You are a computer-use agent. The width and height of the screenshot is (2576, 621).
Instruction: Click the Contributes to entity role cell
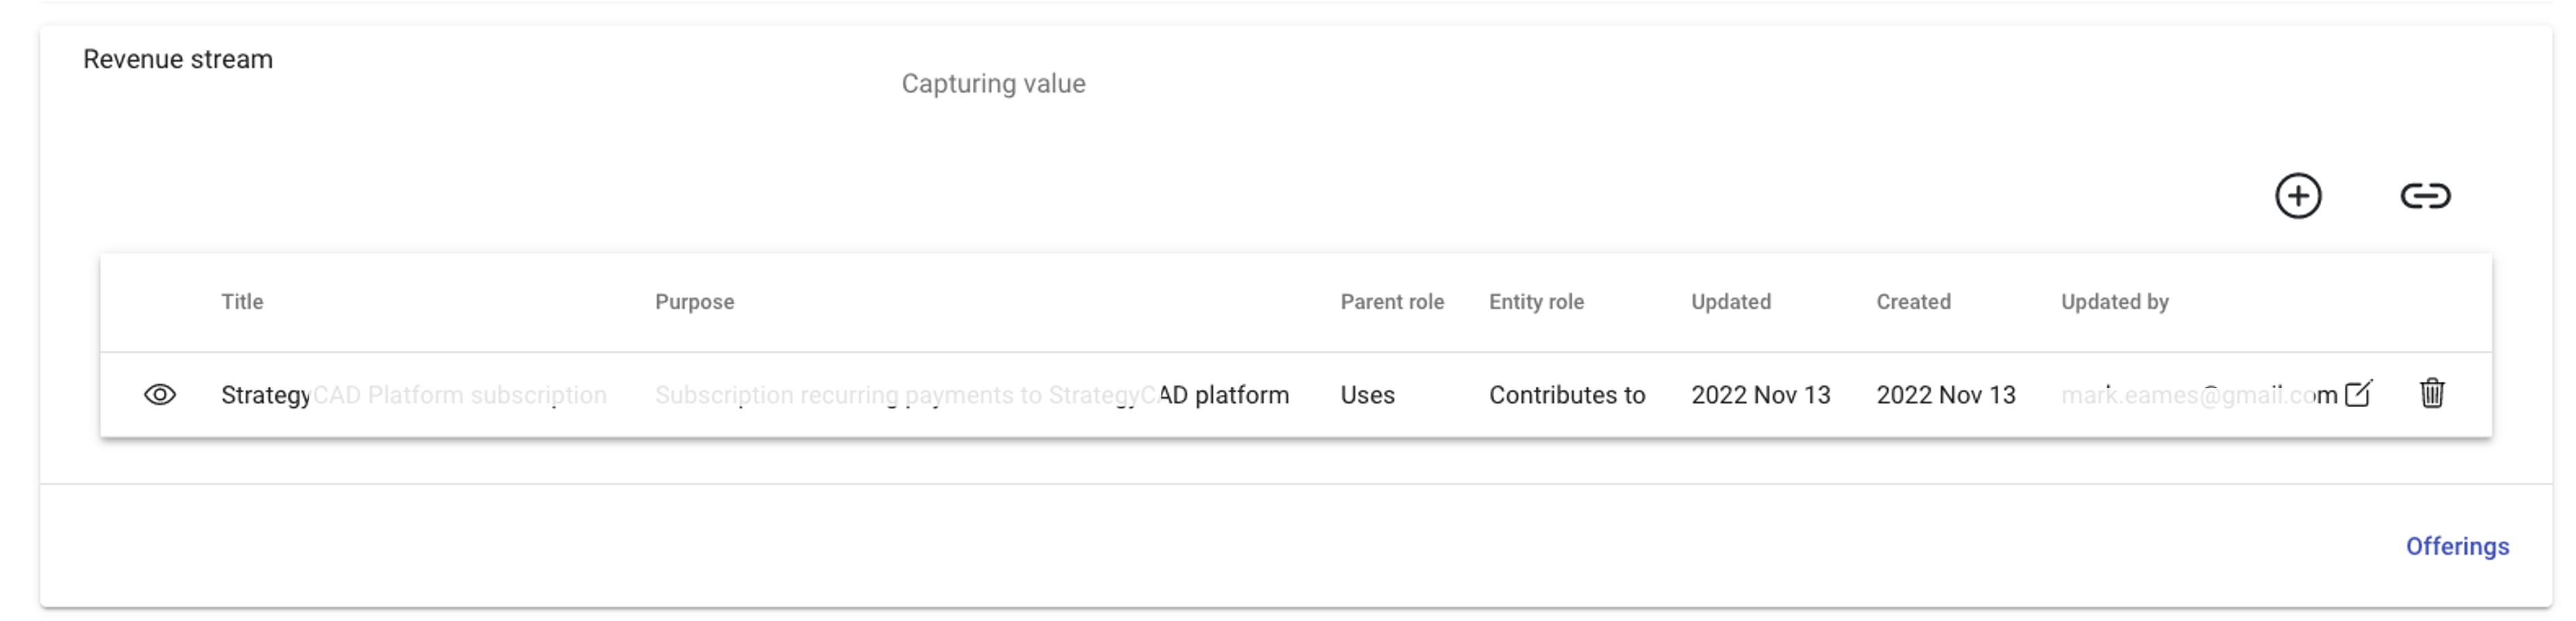click(1566, 395)
